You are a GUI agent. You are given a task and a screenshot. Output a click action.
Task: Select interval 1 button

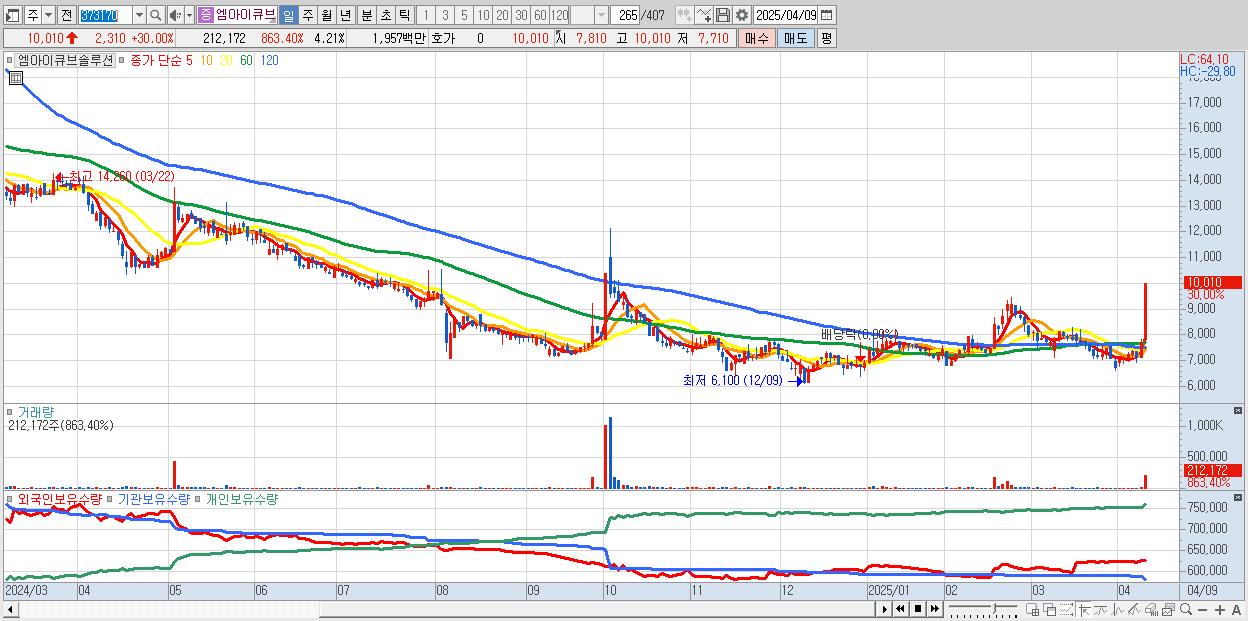[x=425, y=15]
